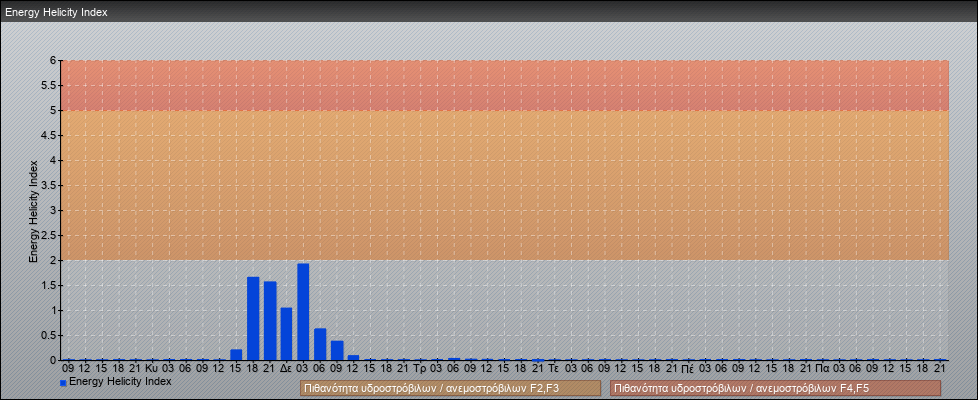The width and height of the screenshot is (978, 400).
Task: Click the bar directly above the Δε label
Action: 286,334
